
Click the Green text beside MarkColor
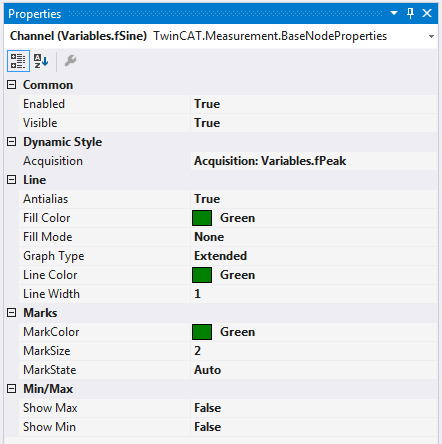tap(237, 332)
